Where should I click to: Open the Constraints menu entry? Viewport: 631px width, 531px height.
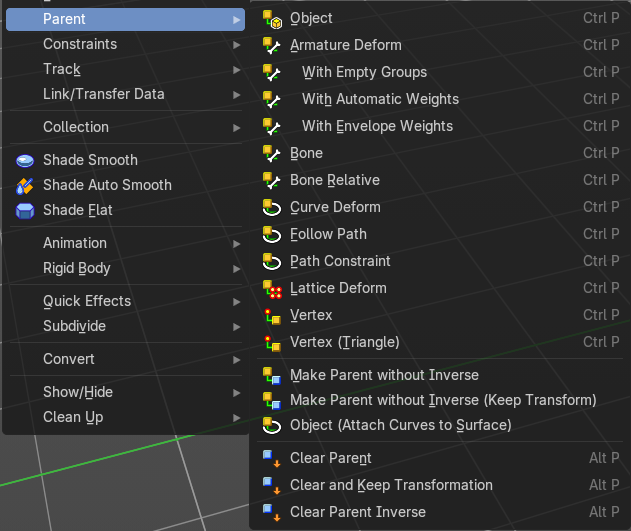pos(126,44)
